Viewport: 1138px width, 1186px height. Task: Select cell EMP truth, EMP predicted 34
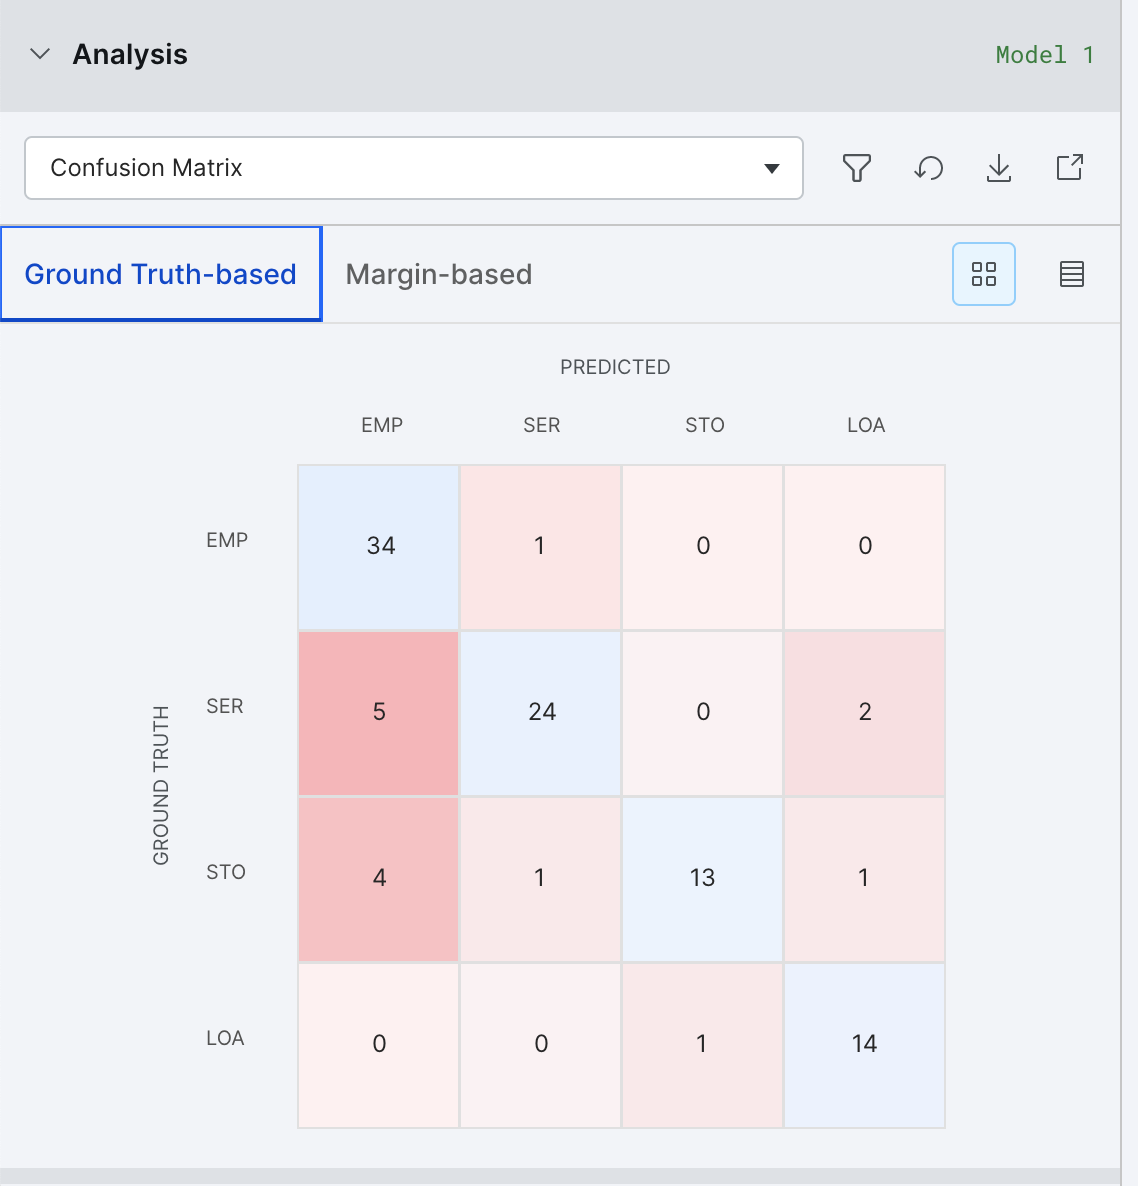click(x=379, y=547)
